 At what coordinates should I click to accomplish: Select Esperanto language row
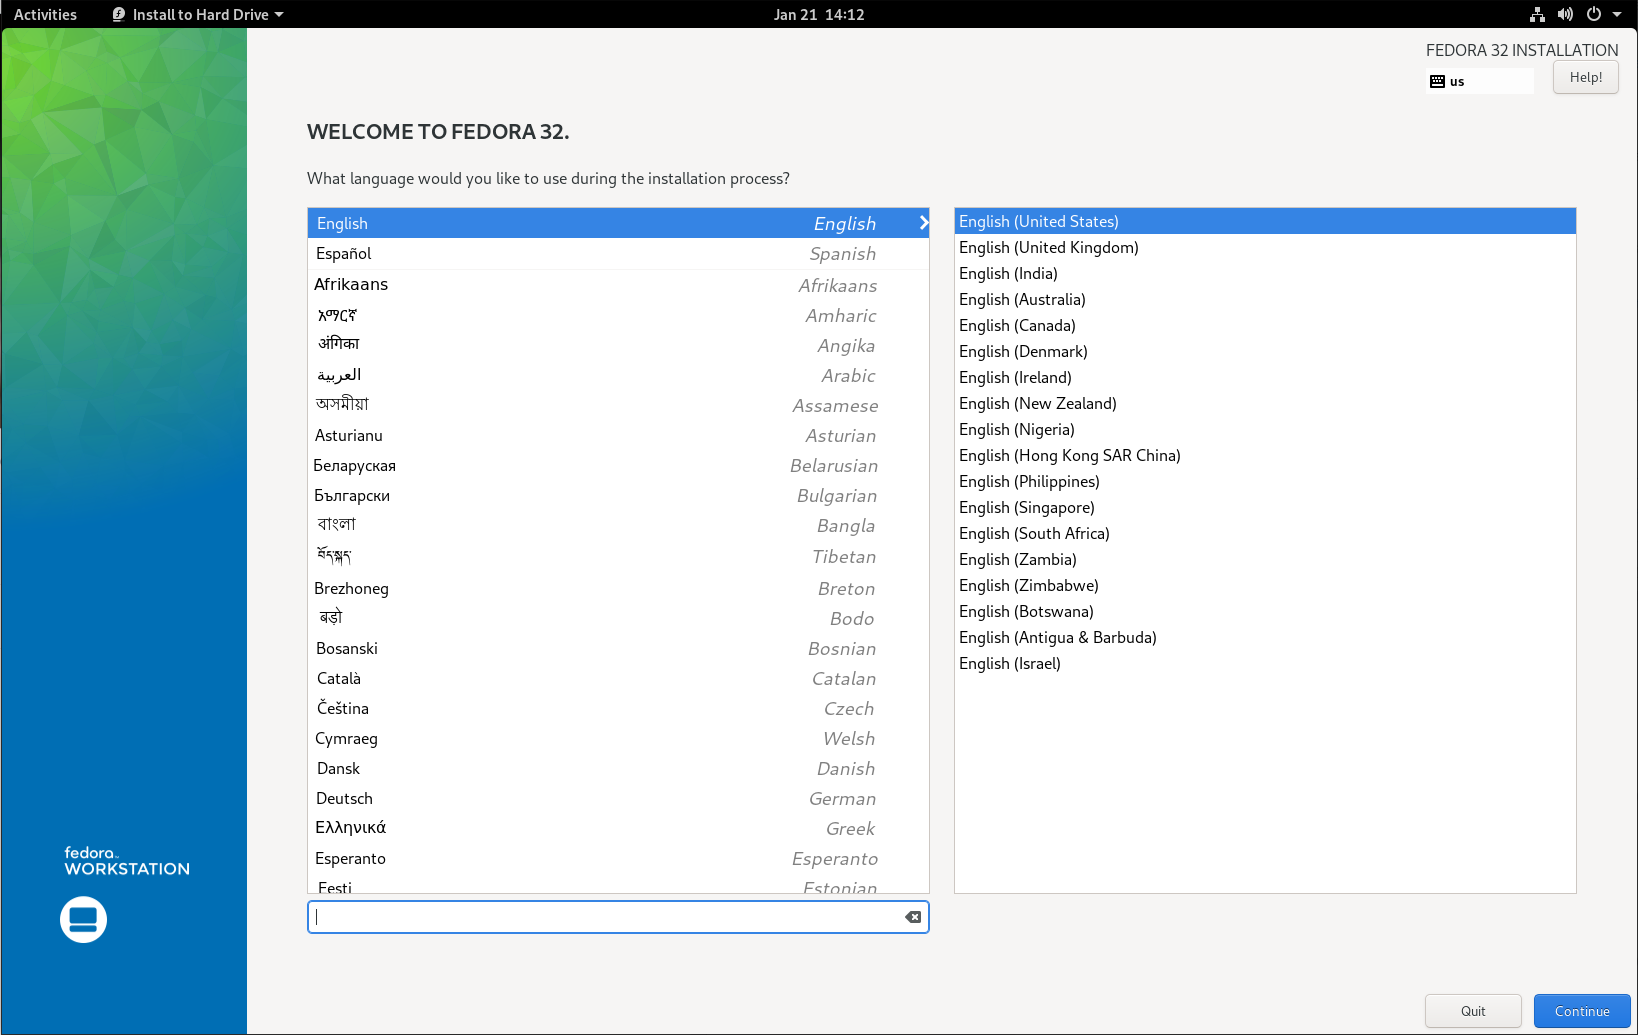618,858
